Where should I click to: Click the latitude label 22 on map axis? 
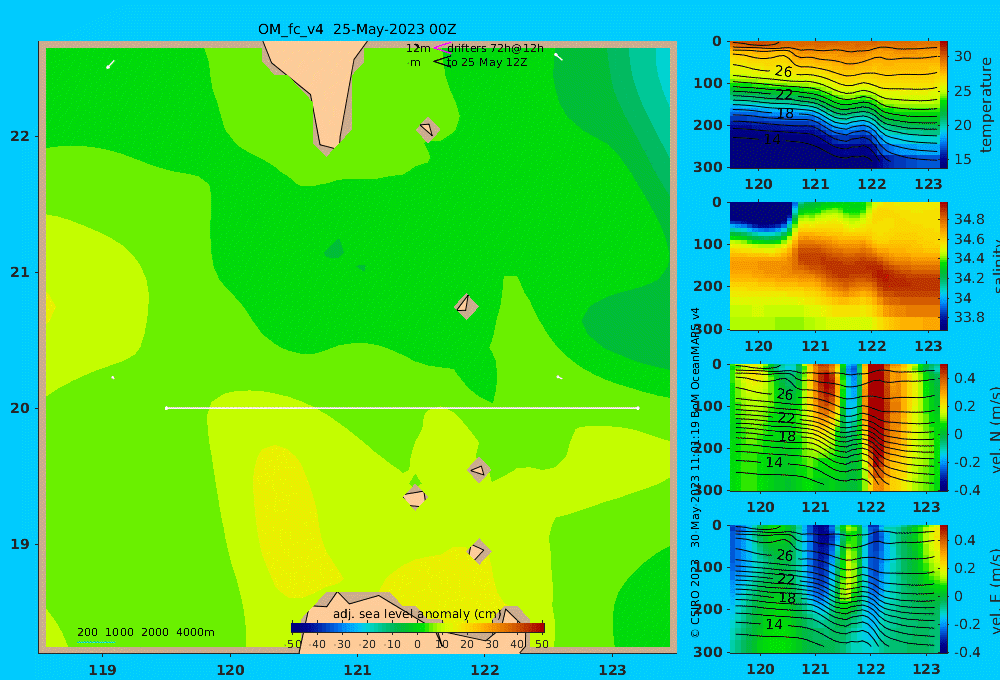pos(20,136)
